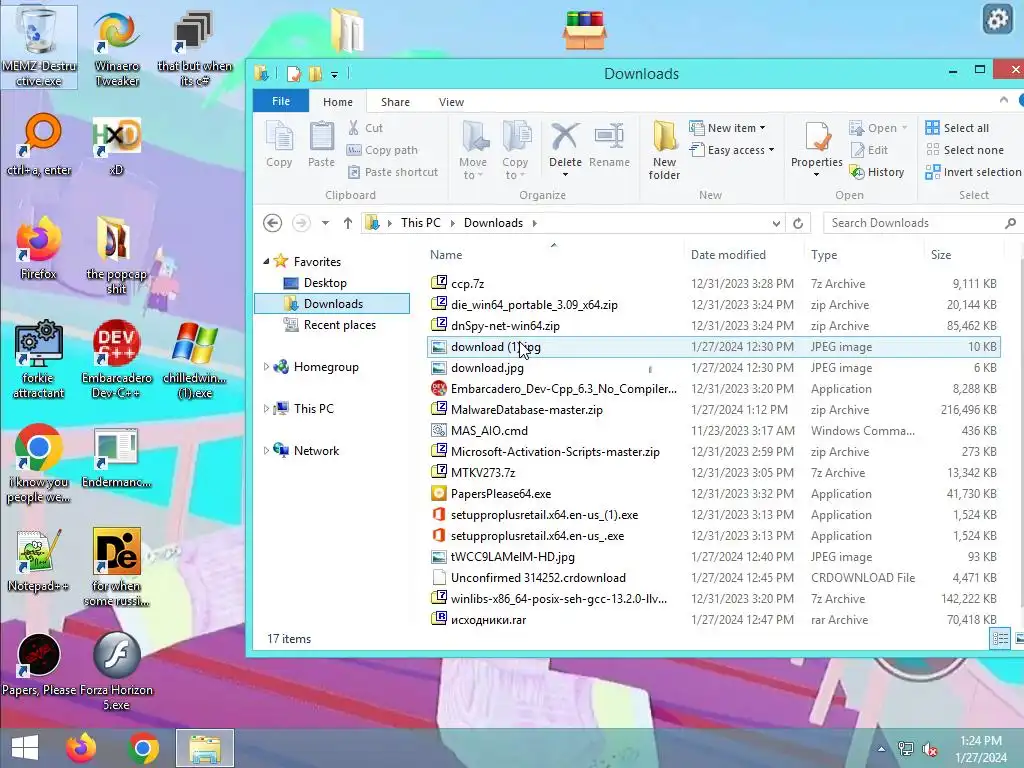Click the Rename ribbon icon

(609, 145)
